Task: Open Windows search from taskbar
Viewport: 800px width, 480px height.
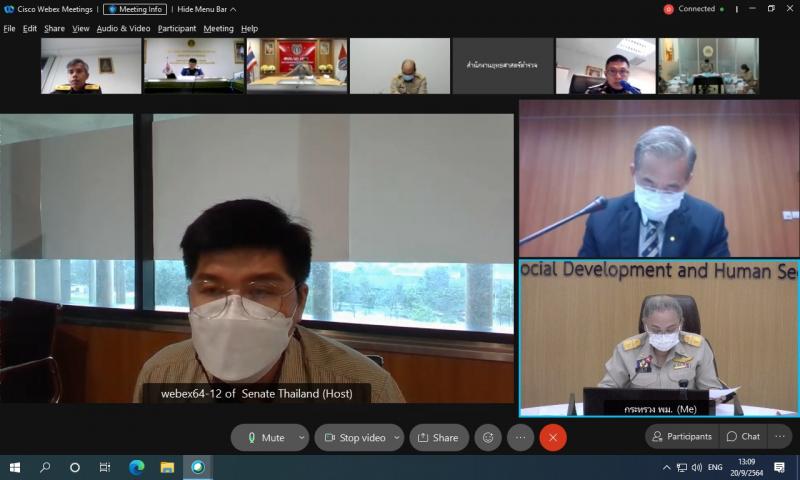Action: 45,467
